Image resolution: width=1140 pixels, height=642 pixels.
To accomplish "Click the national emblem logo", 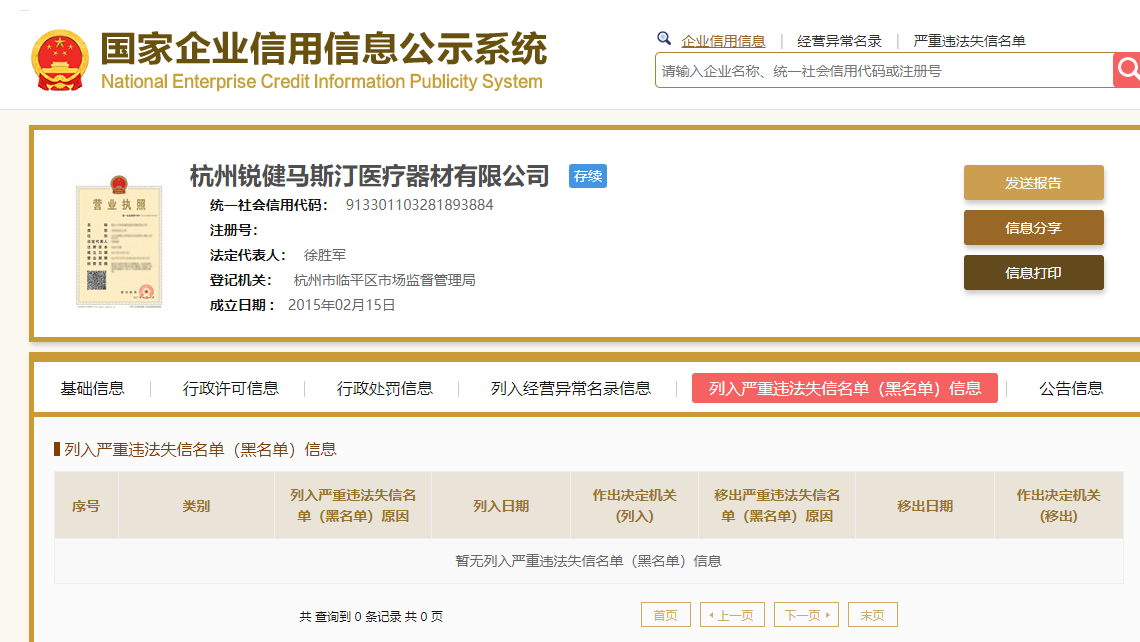I will (60, 60).
